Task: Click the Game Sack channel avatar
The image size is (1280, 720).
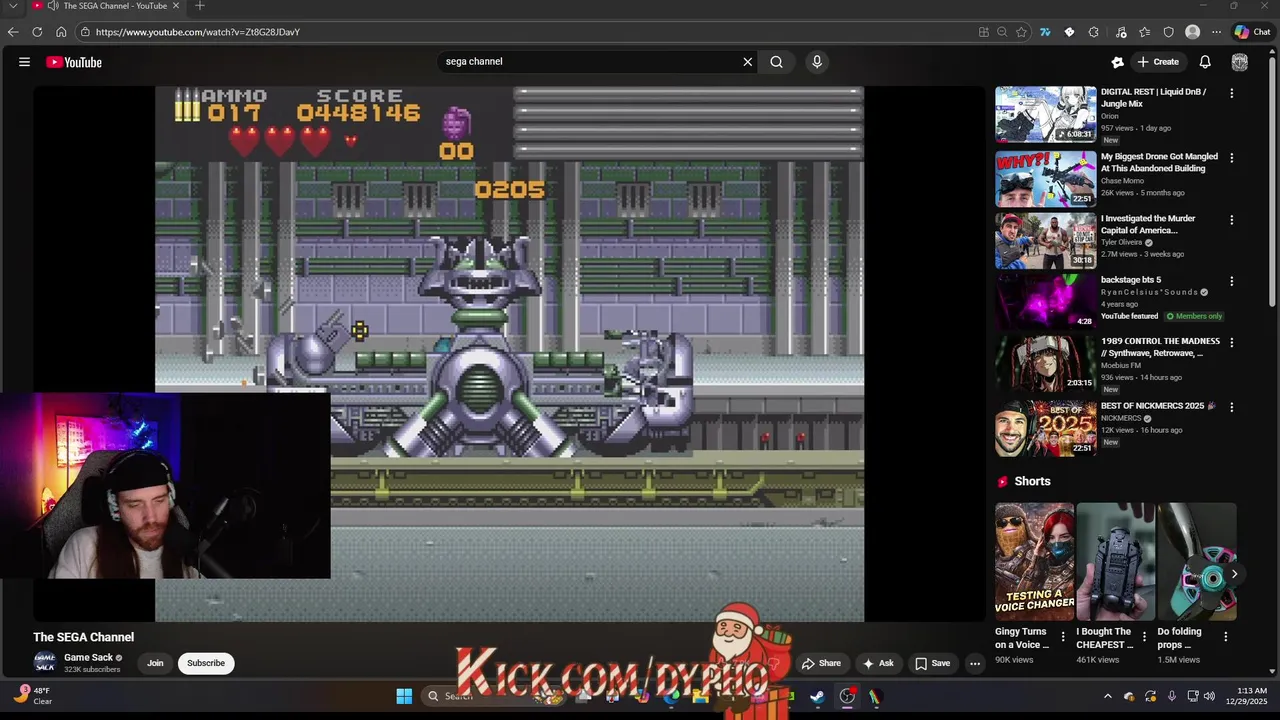Action: point(45,662)
